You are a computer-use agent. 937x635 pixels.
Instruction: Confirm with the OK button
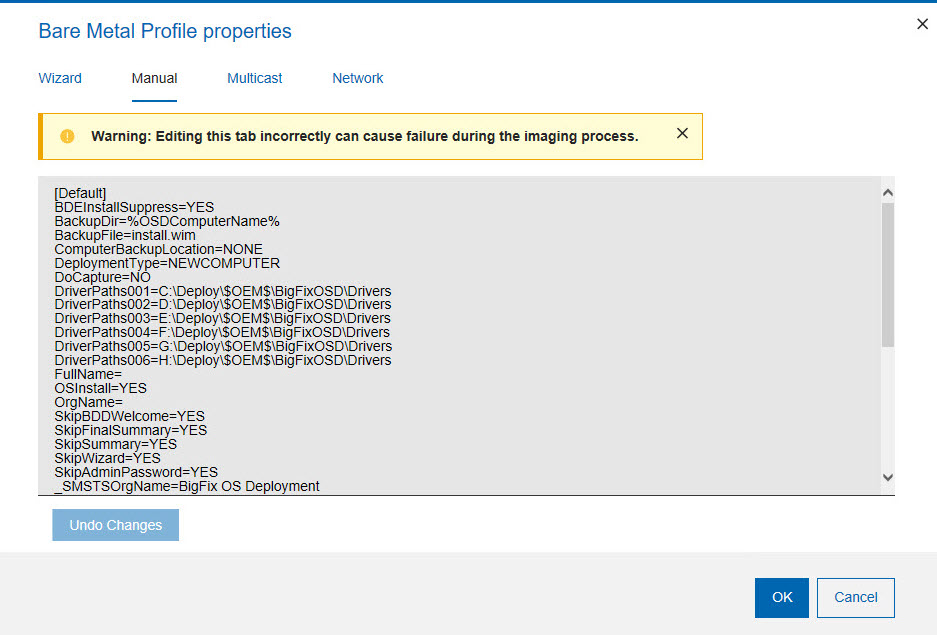[x=782, y=597]
